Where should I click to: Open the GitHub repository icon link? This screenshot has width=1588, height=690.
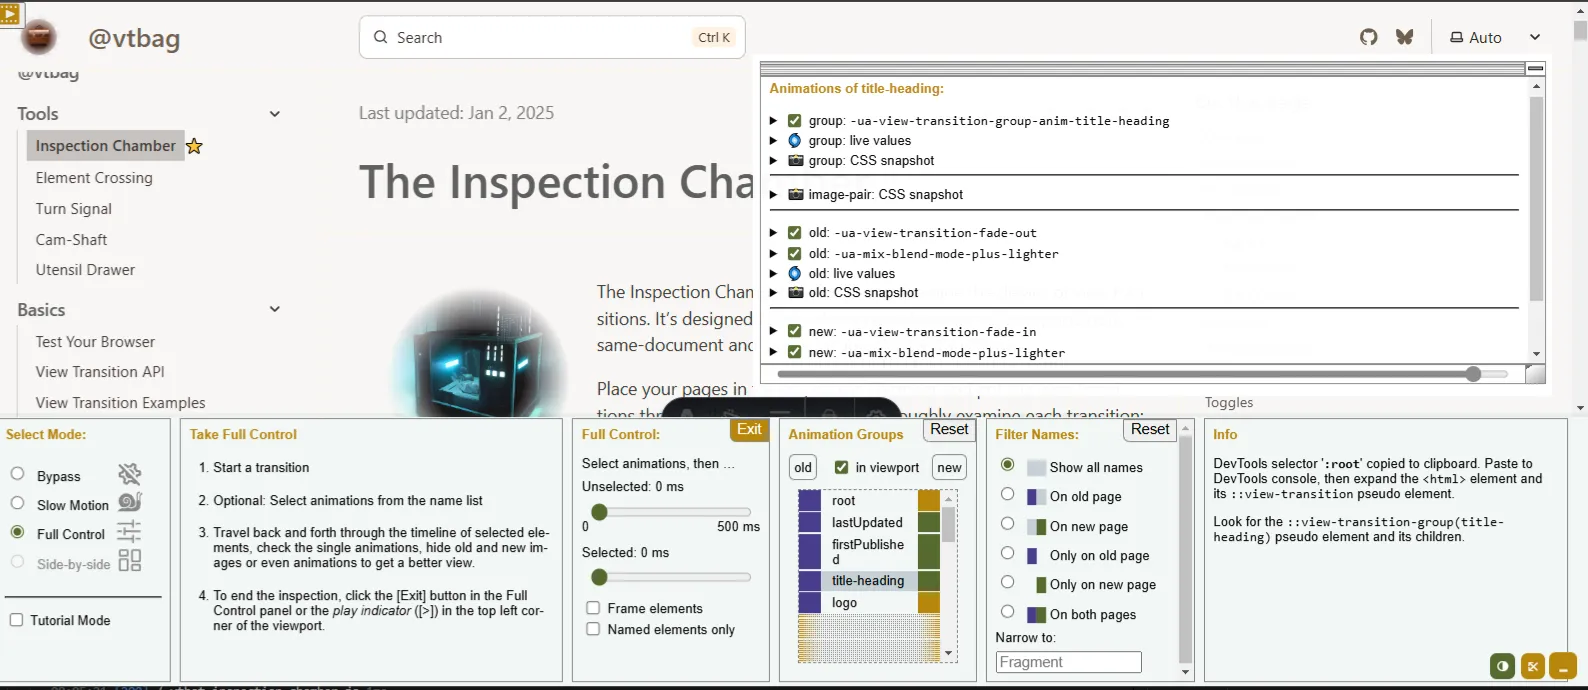click(x=1369, y=37)
